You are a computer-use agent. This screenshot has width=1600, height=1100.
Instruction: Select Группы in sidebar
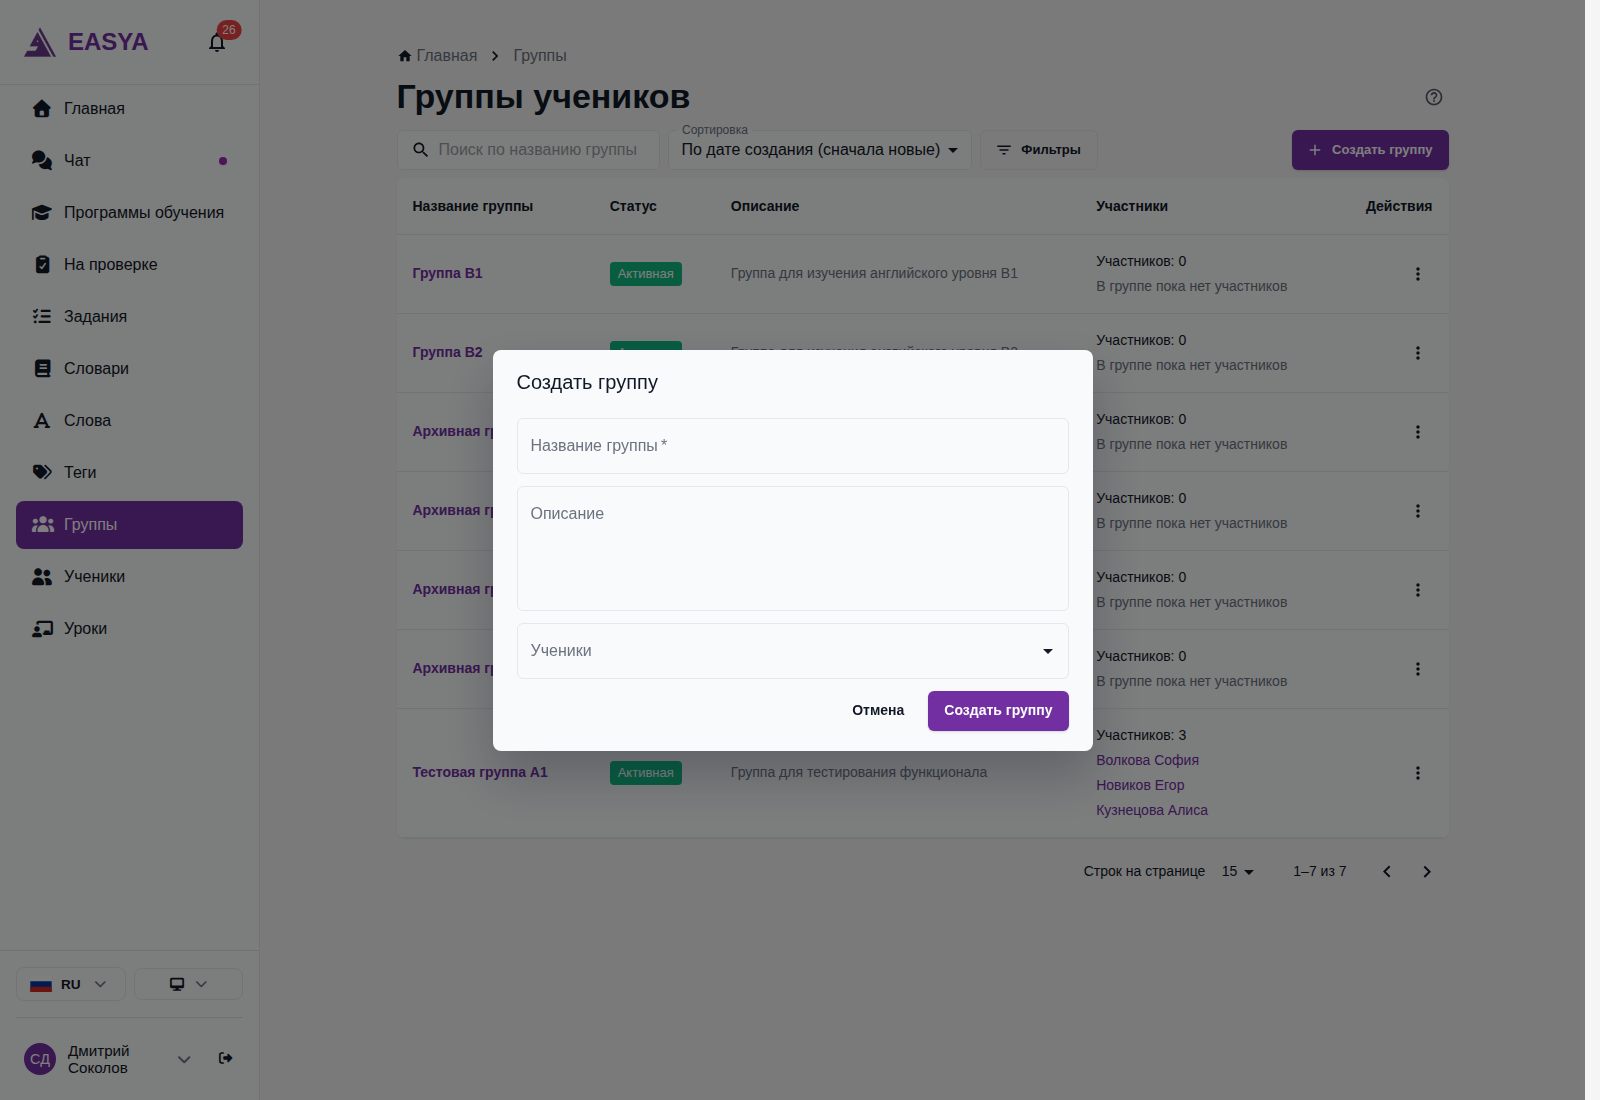point(129,525)
